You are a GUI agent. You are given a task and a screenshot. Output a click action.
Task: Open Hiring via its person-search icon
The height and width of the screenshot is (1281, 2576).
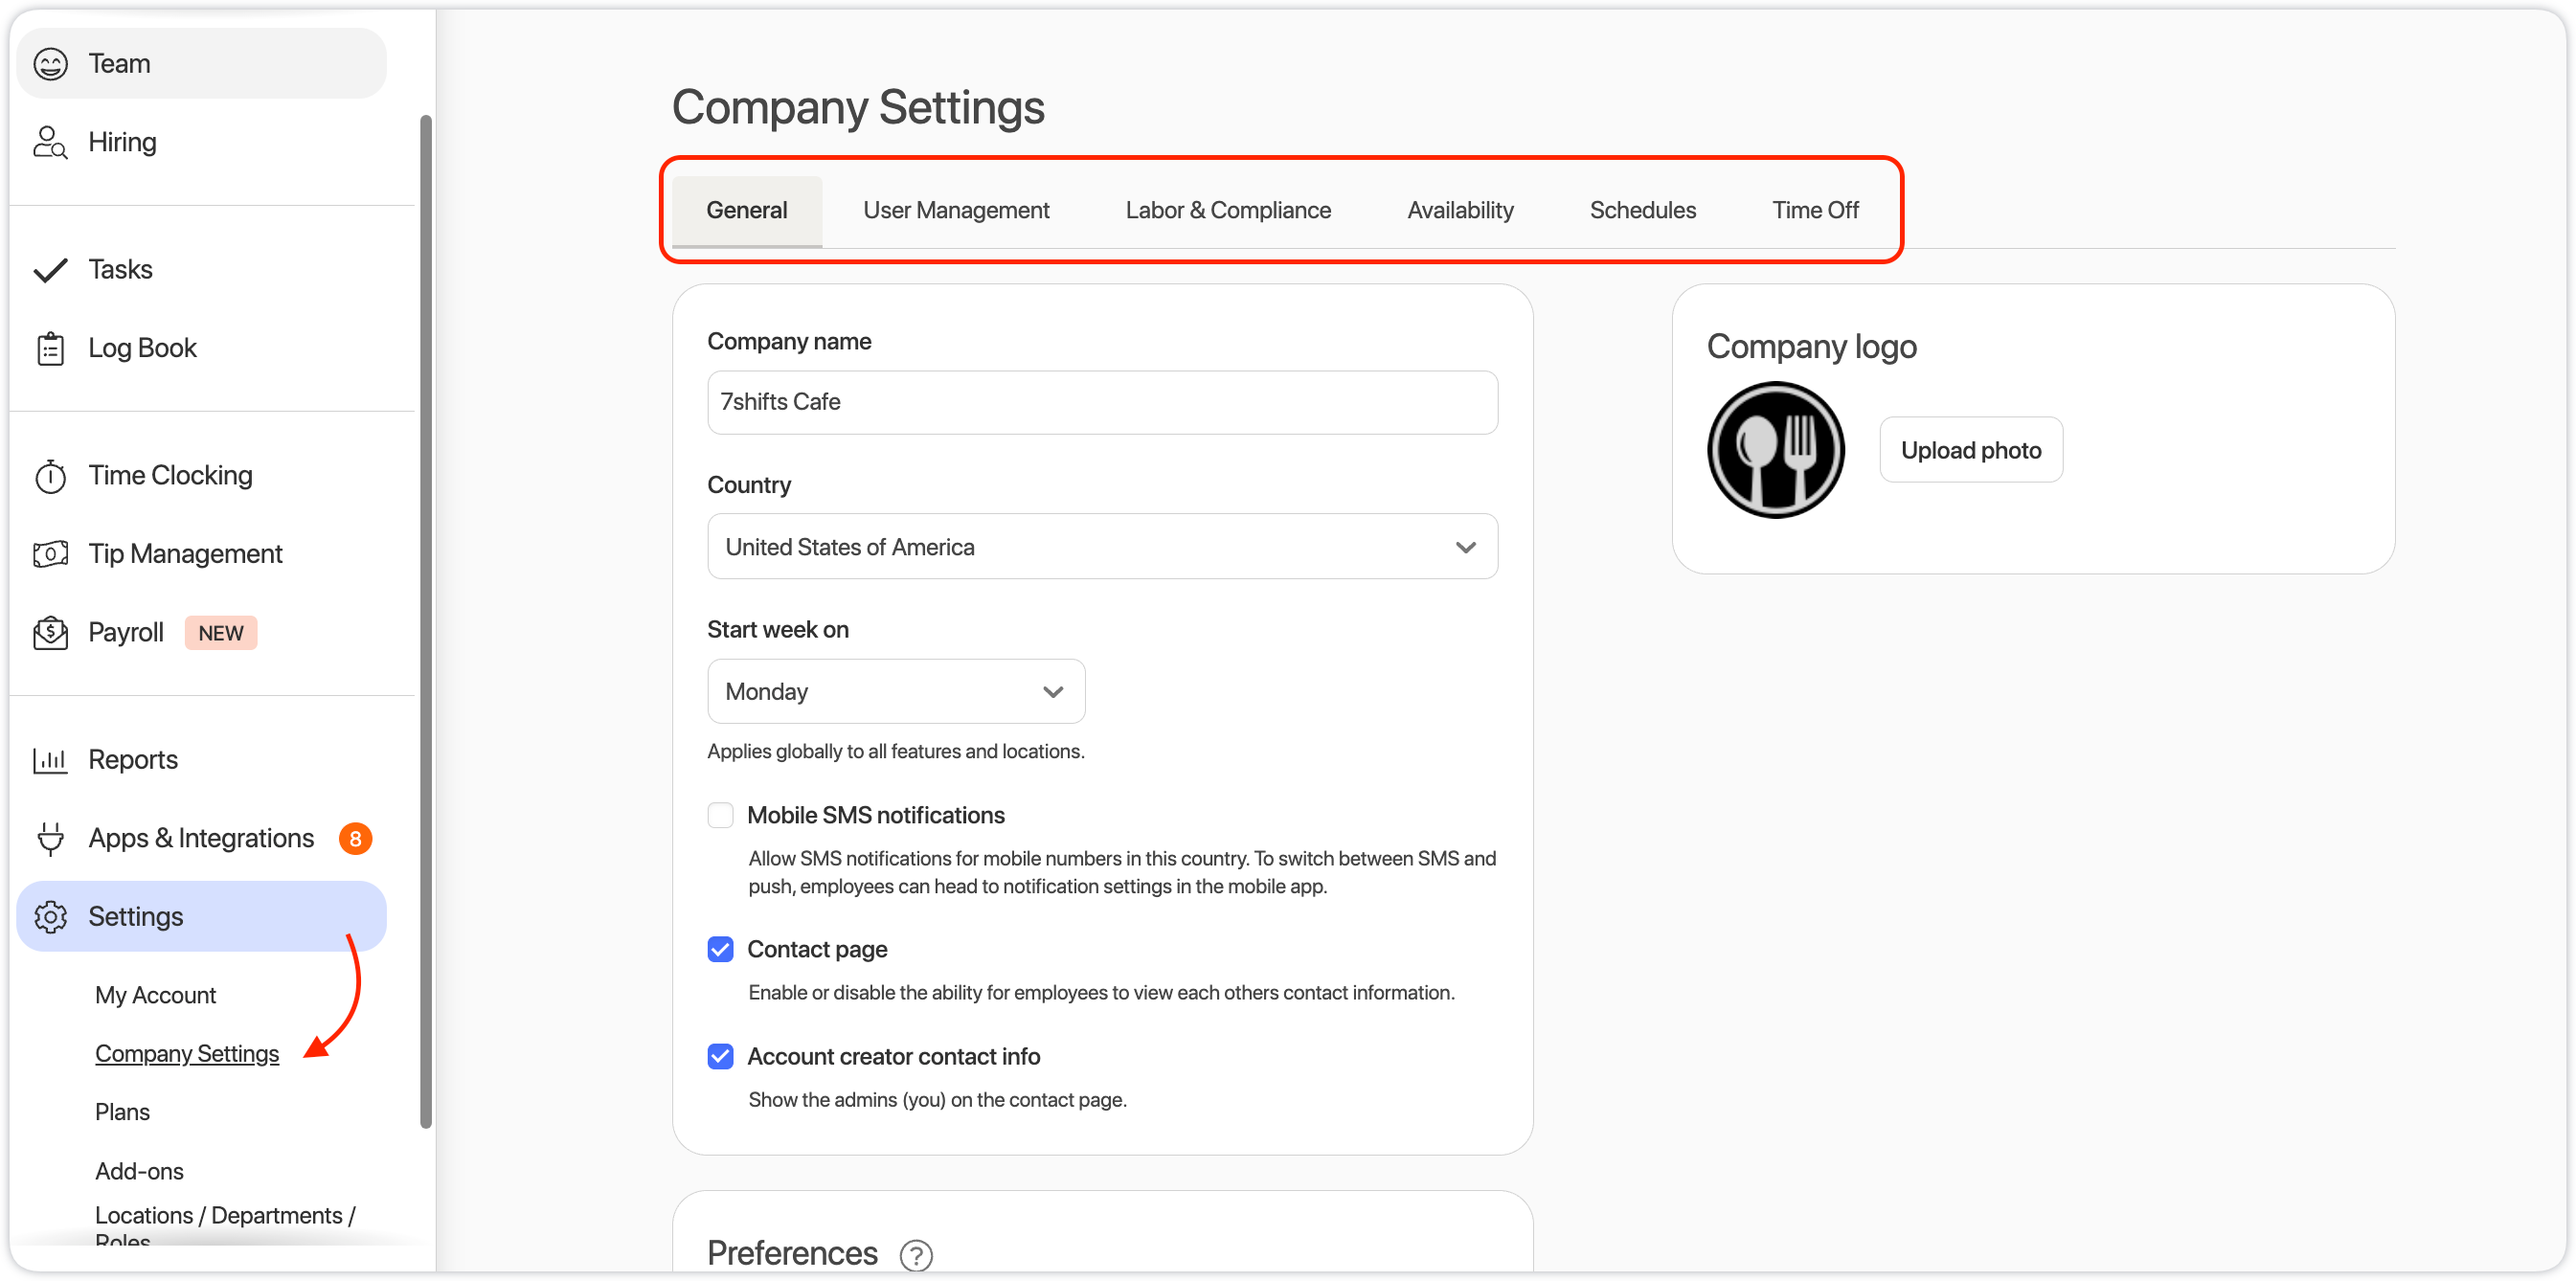click(x=50, y=142)
